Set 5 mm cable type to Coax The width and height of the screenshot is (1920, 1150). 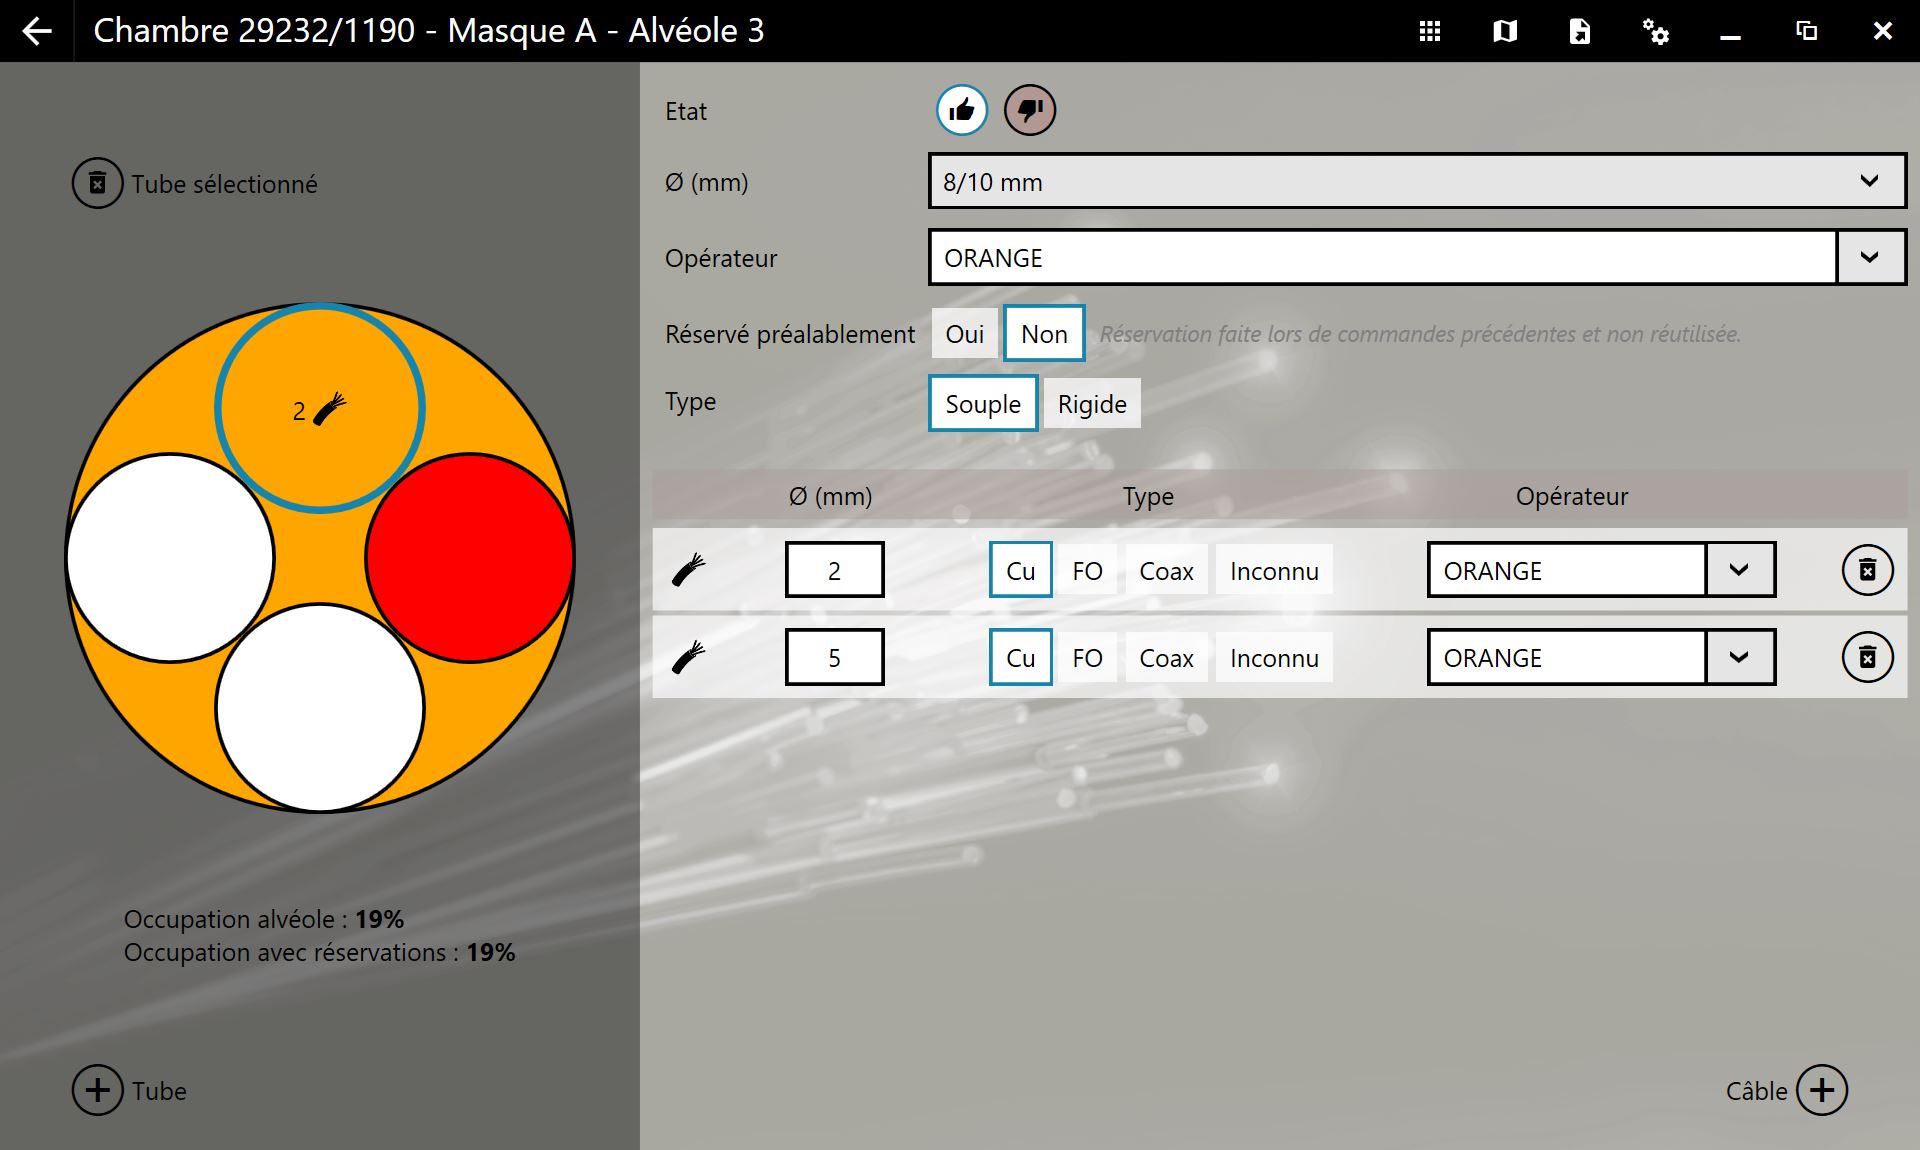pos(1166,658)
